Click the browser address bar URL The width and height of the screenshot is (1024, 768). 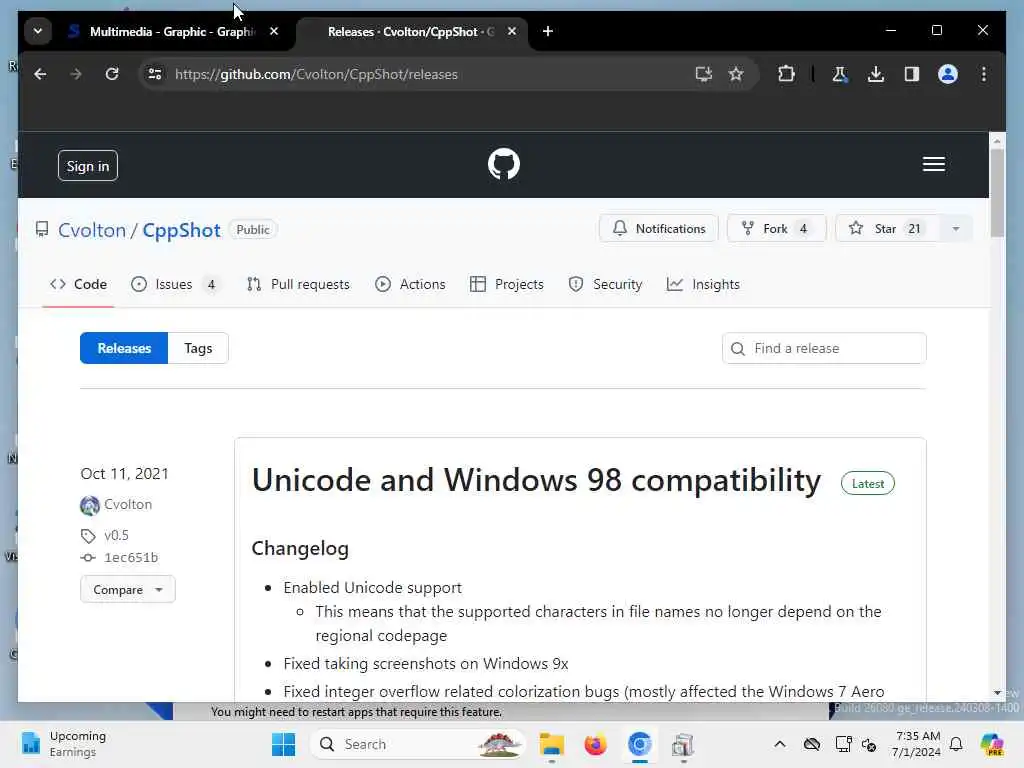click(316, 74)
